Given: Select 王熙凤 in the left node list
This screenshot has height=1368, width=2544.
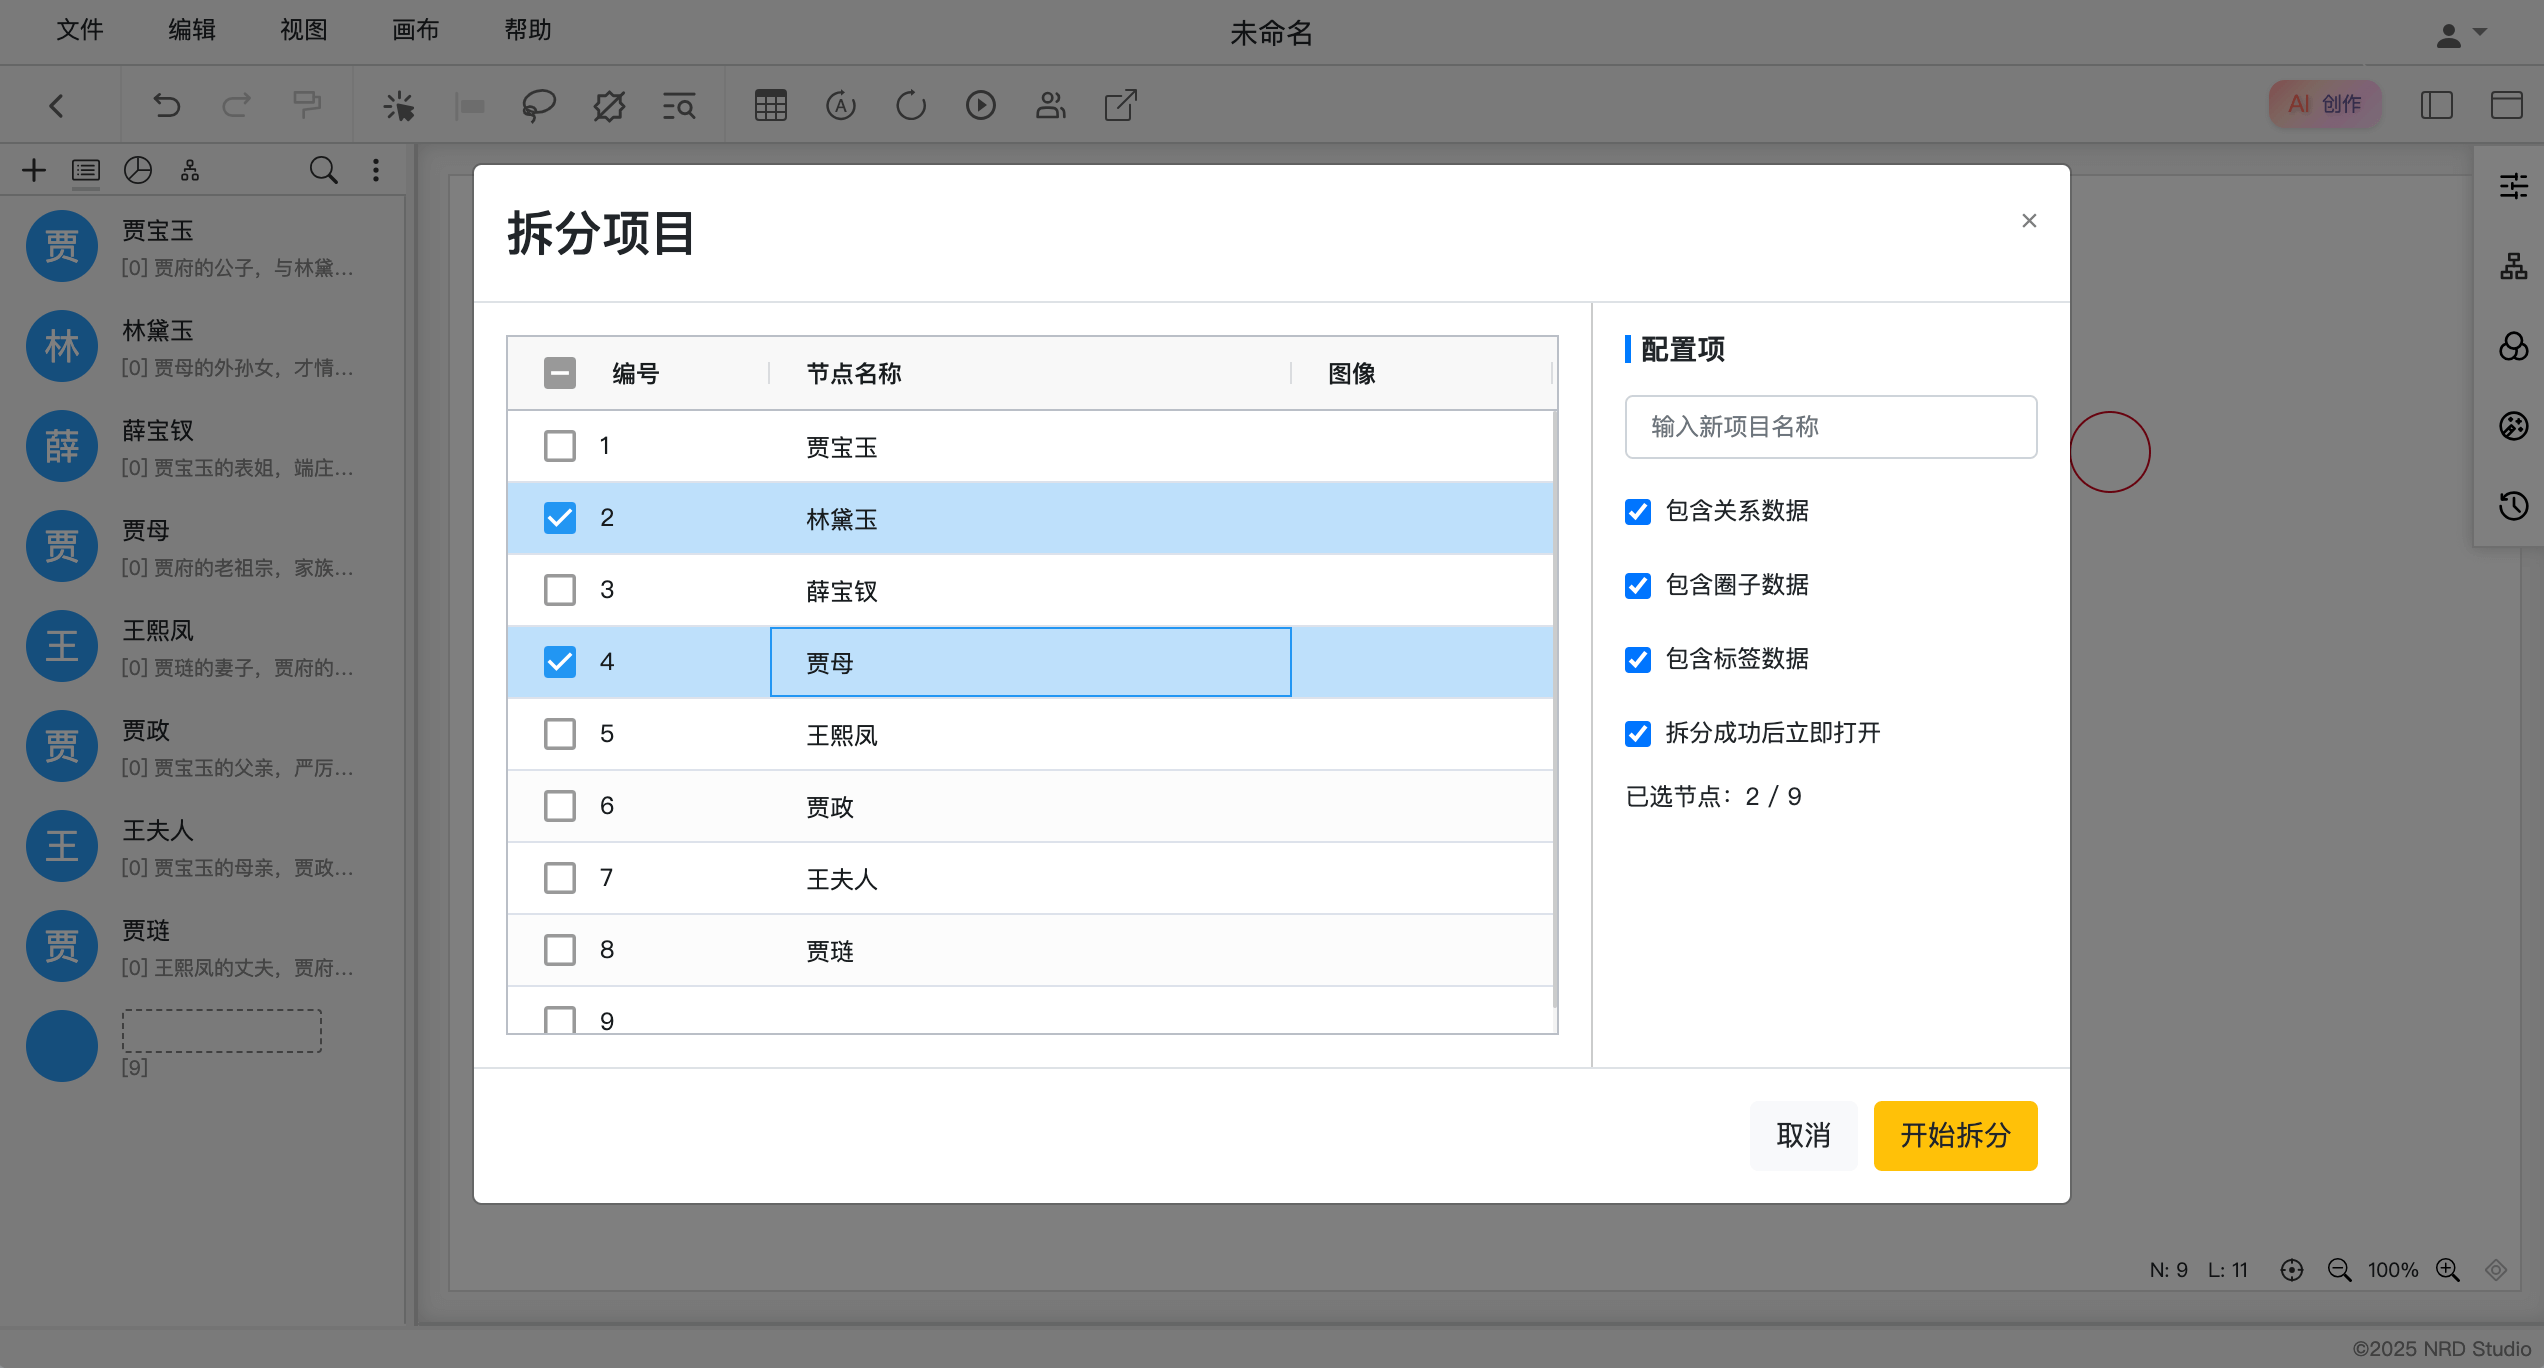Looking at the screenshot, I should tap(200, 647).
